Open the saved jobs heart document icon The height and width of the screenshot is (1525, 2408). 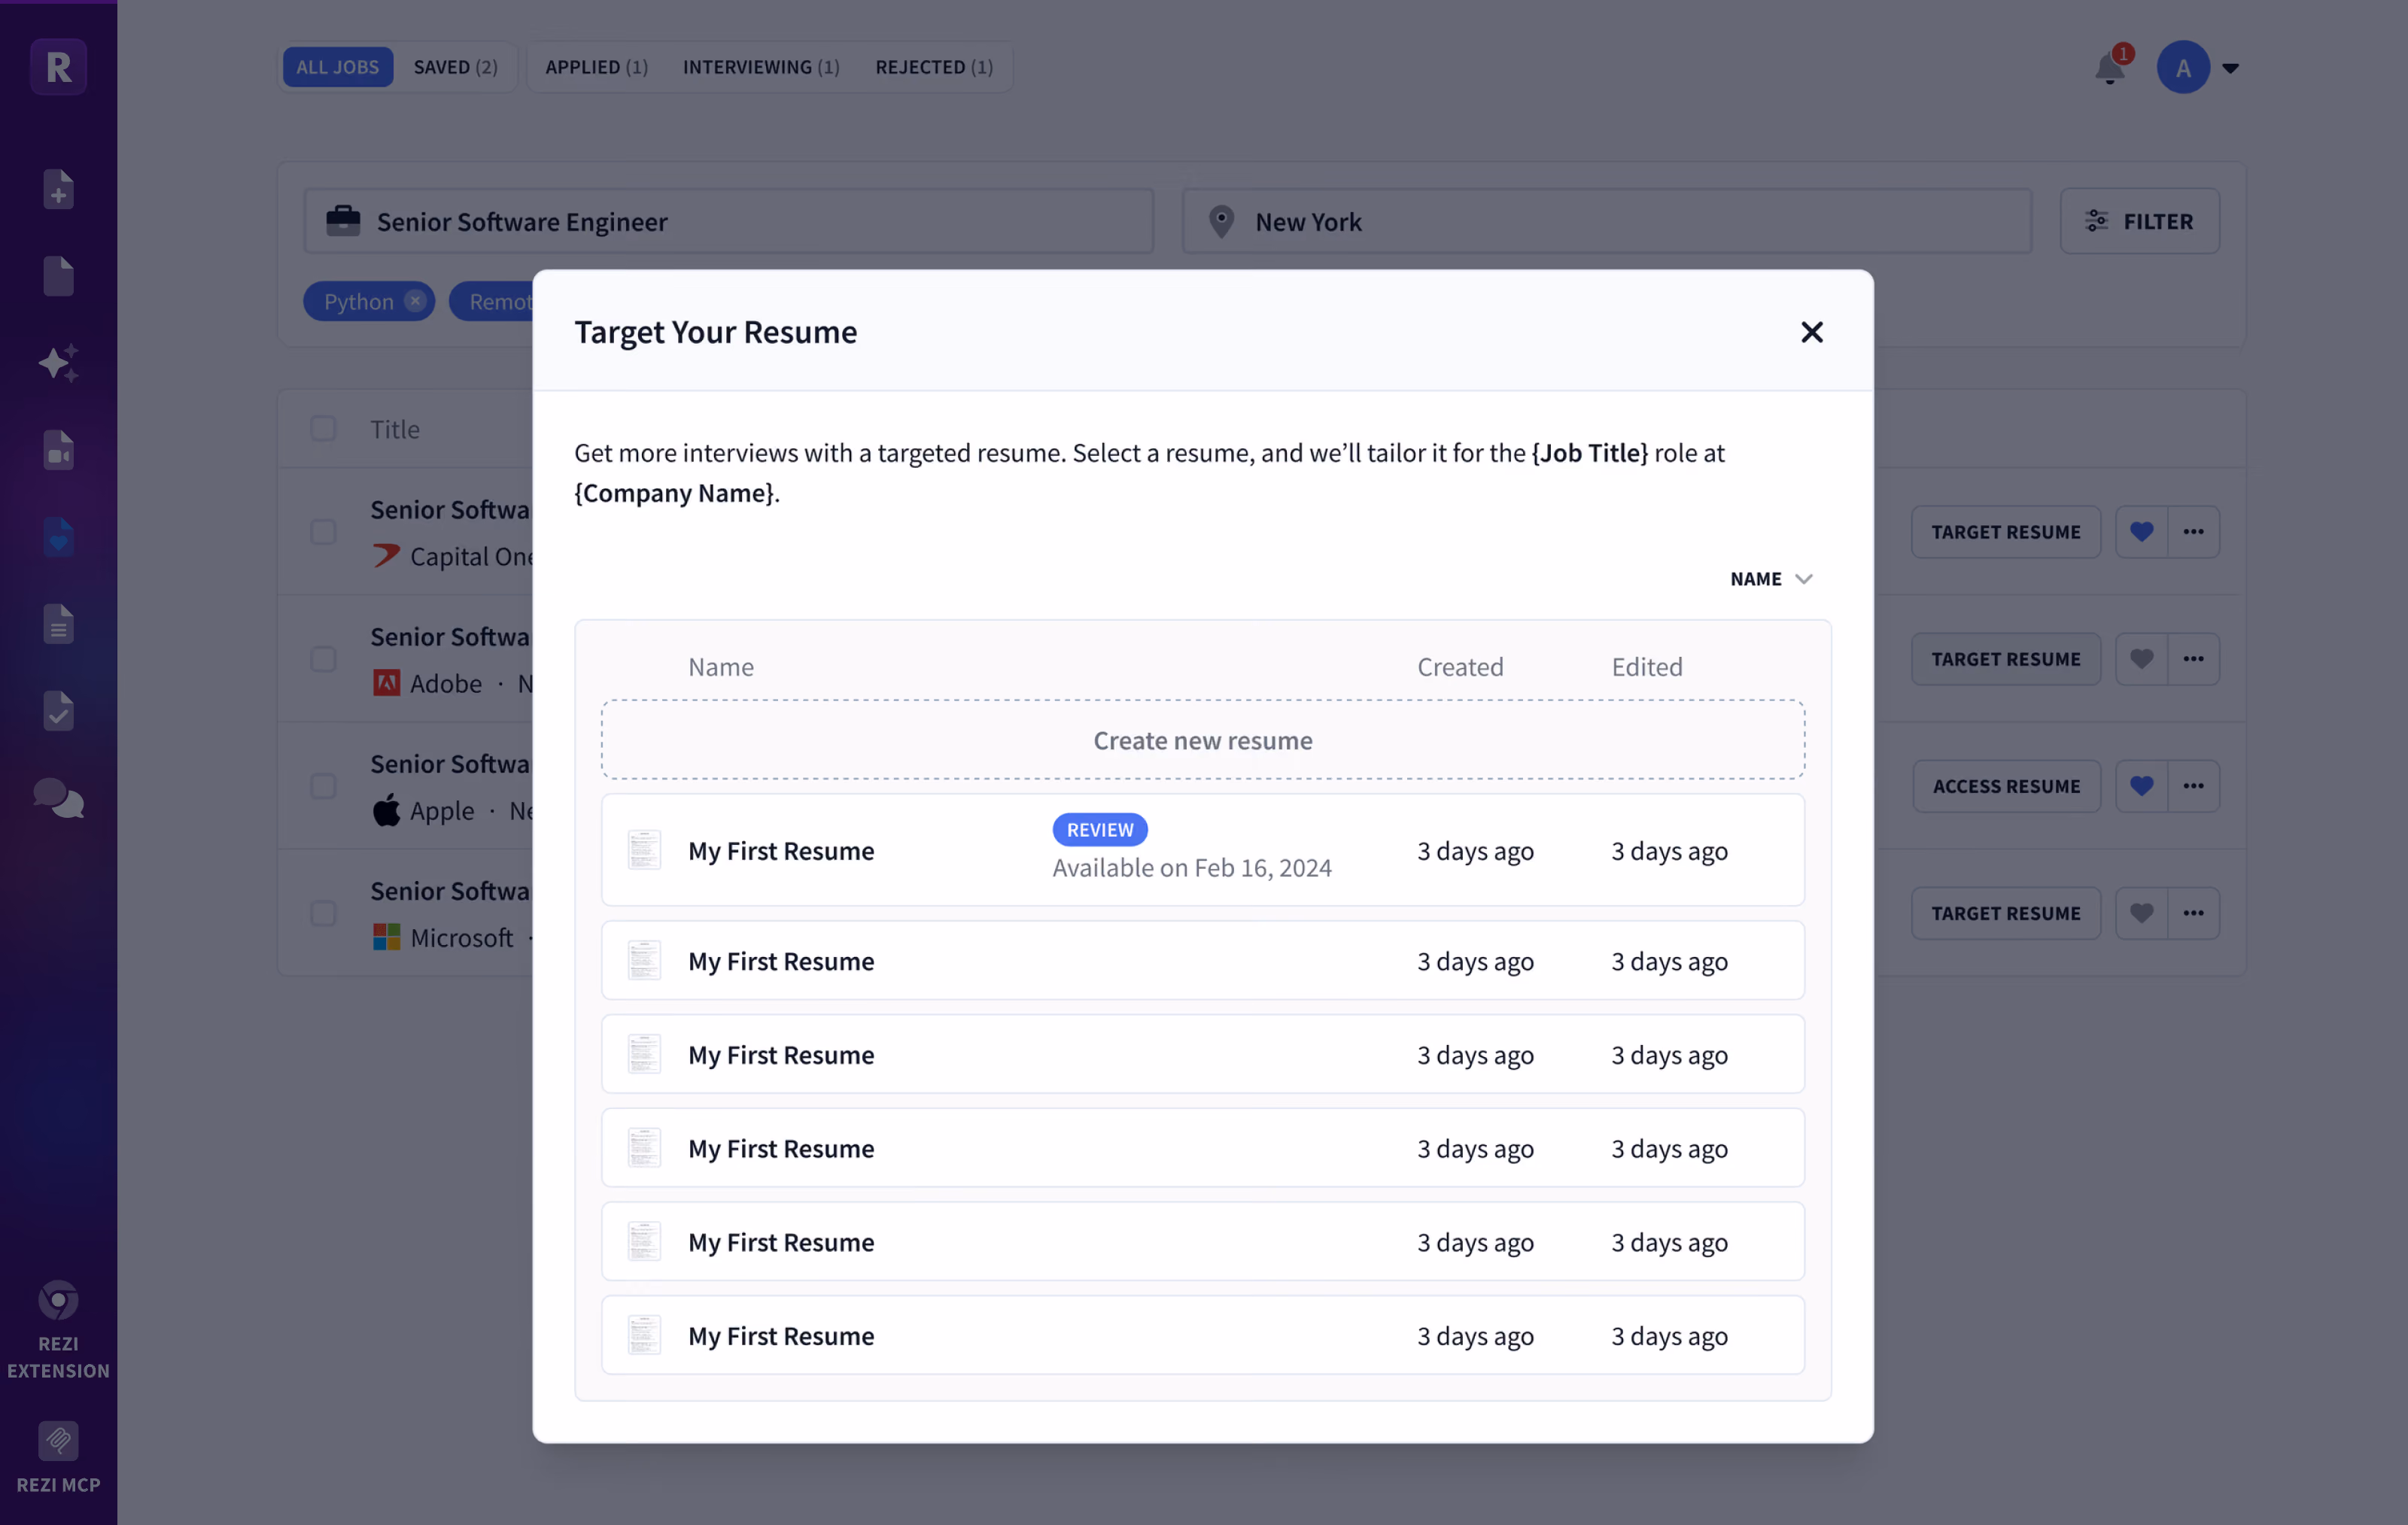click(x=58, y=537)
